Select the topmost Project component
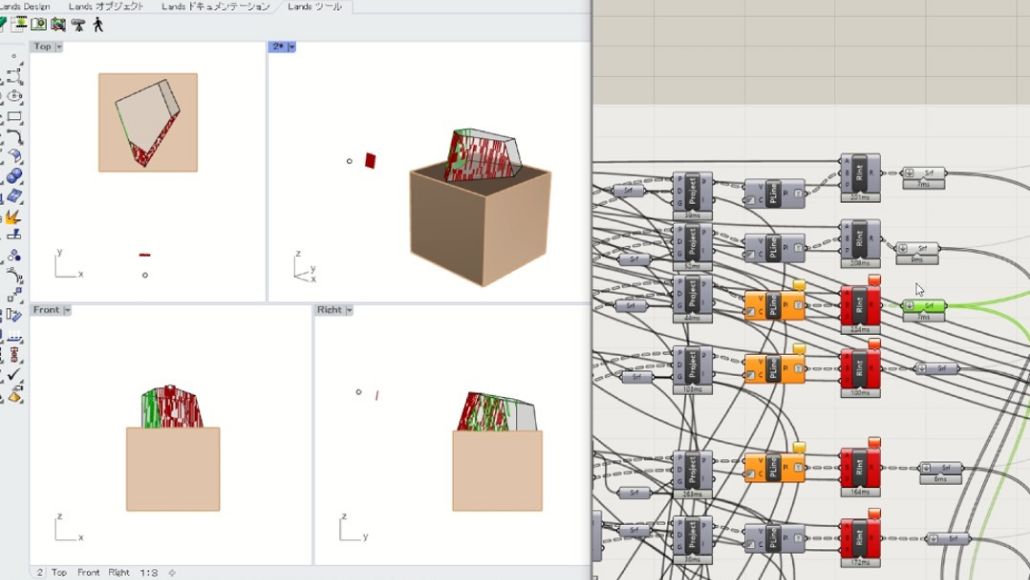 pyautogui.click(x=691, y=190)
